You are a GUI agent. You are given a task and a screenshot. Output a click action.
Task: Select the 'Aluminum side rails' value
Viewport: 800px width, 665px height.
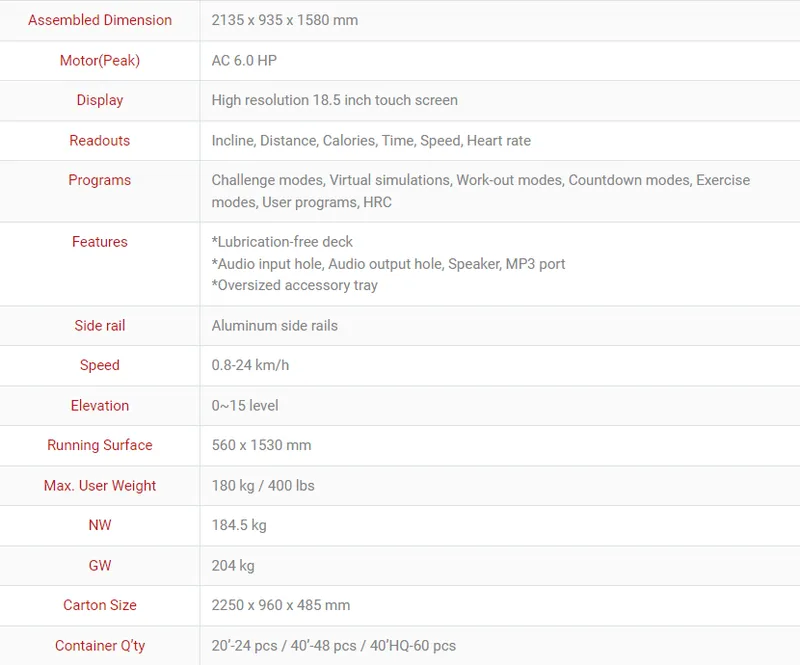274,326
